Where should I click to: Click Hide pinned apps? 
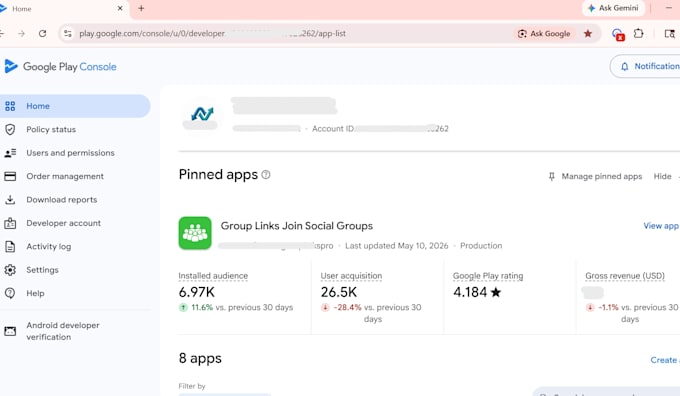tap(662, 176)
